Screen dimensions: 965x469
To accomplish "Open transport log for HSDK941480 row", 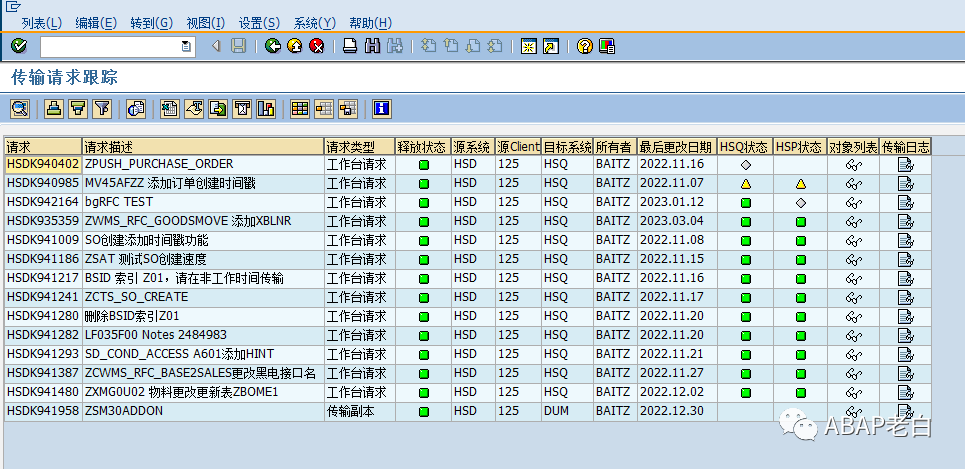I will (905, 392).
